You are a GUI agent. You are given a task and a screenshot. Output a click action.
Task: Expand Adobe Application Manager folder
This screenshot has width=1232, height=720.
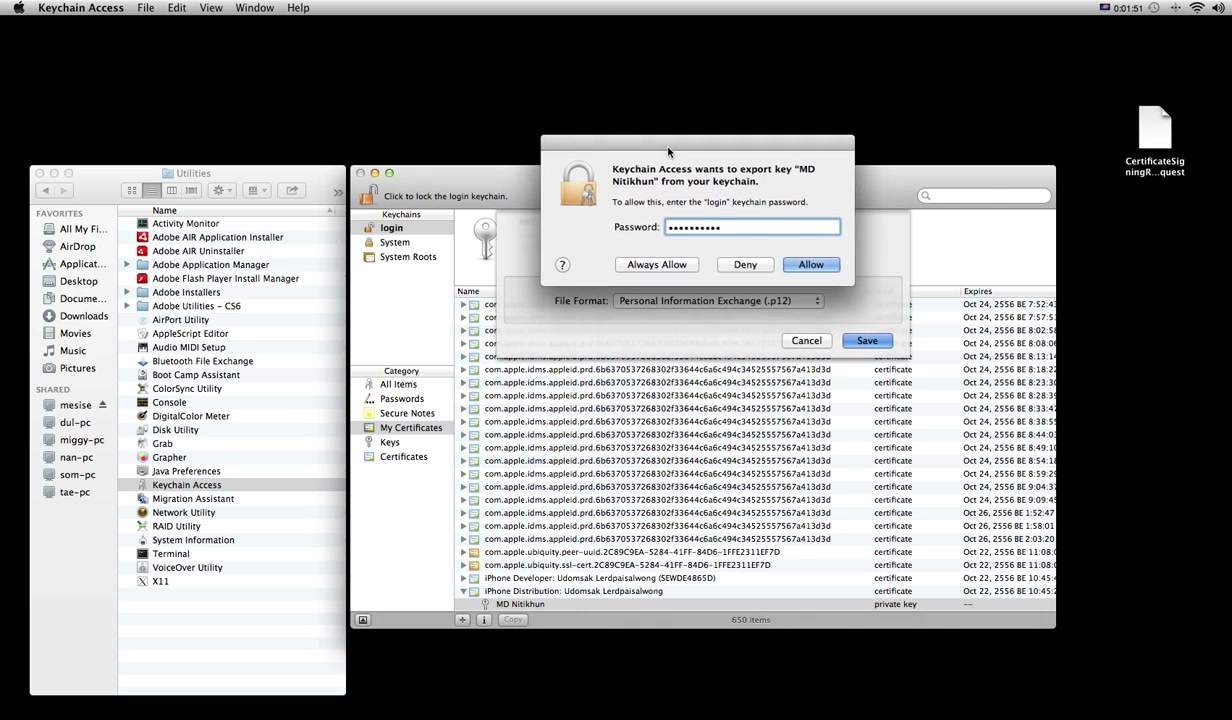click(127, 265)
